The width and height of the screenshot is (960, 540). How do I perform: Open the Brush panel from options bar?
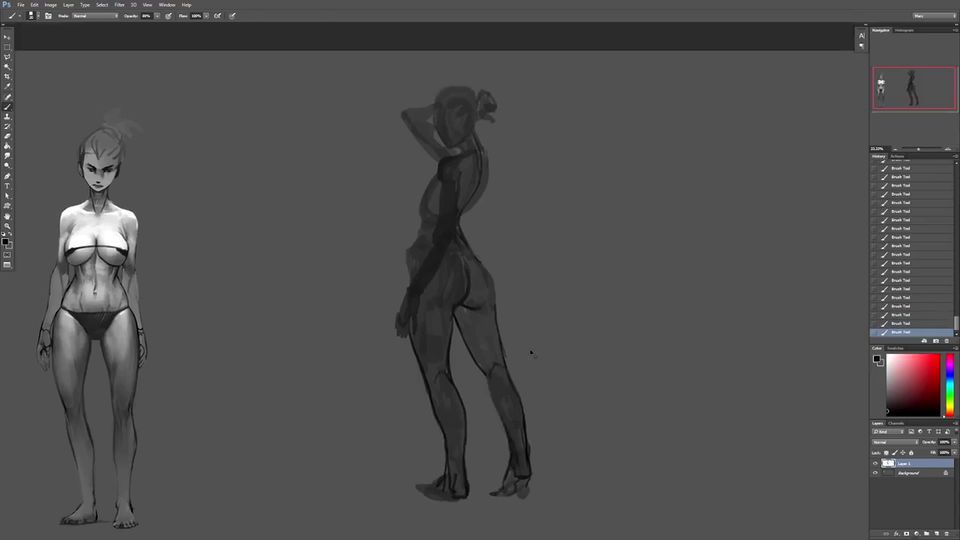point(48,16)
